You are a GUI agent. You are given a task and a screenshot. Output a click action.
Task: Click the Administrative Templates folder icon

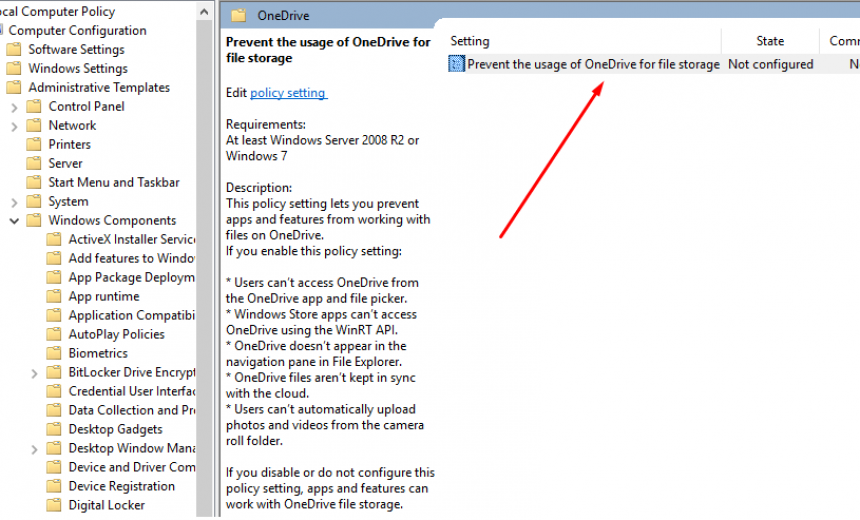14,88
